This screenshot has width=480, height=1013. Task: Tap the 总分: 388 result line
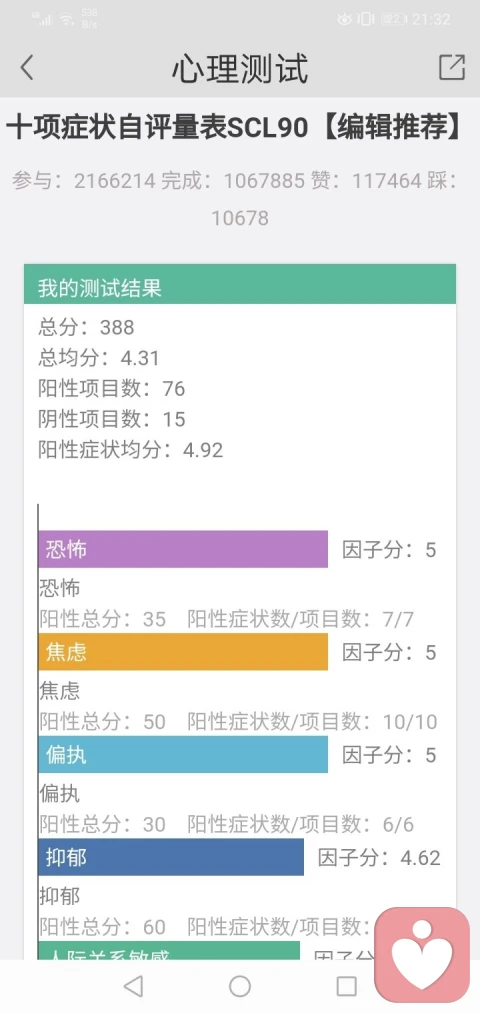coord(86,327)
